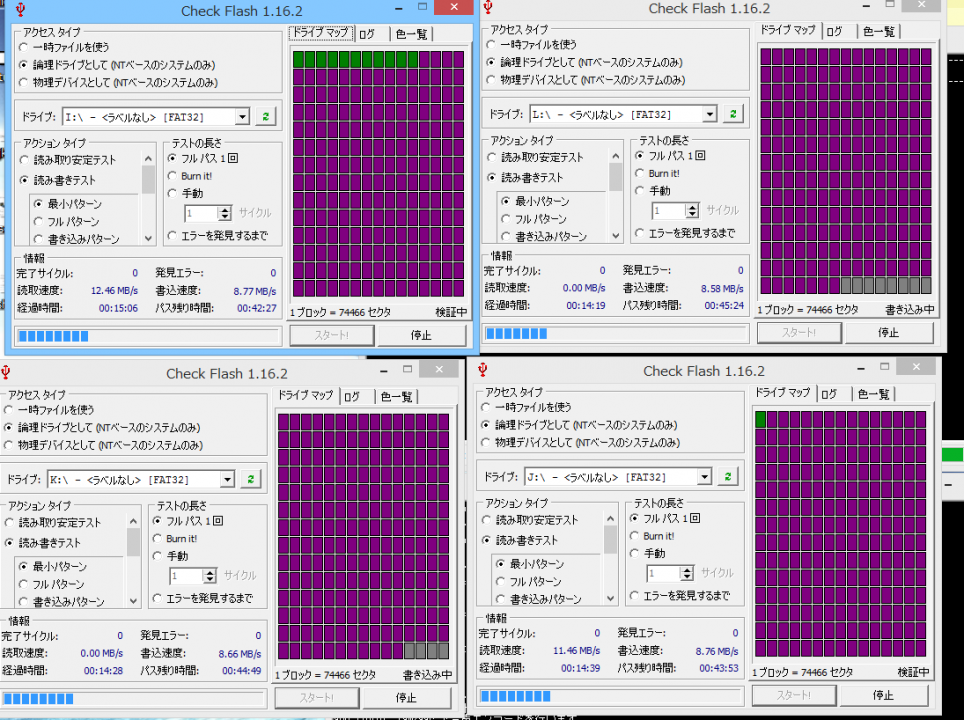Viewport: 964px width, 720px height.
Task: Switch to 色一覧 tab in L:\ window
Action: pos(878,32)
